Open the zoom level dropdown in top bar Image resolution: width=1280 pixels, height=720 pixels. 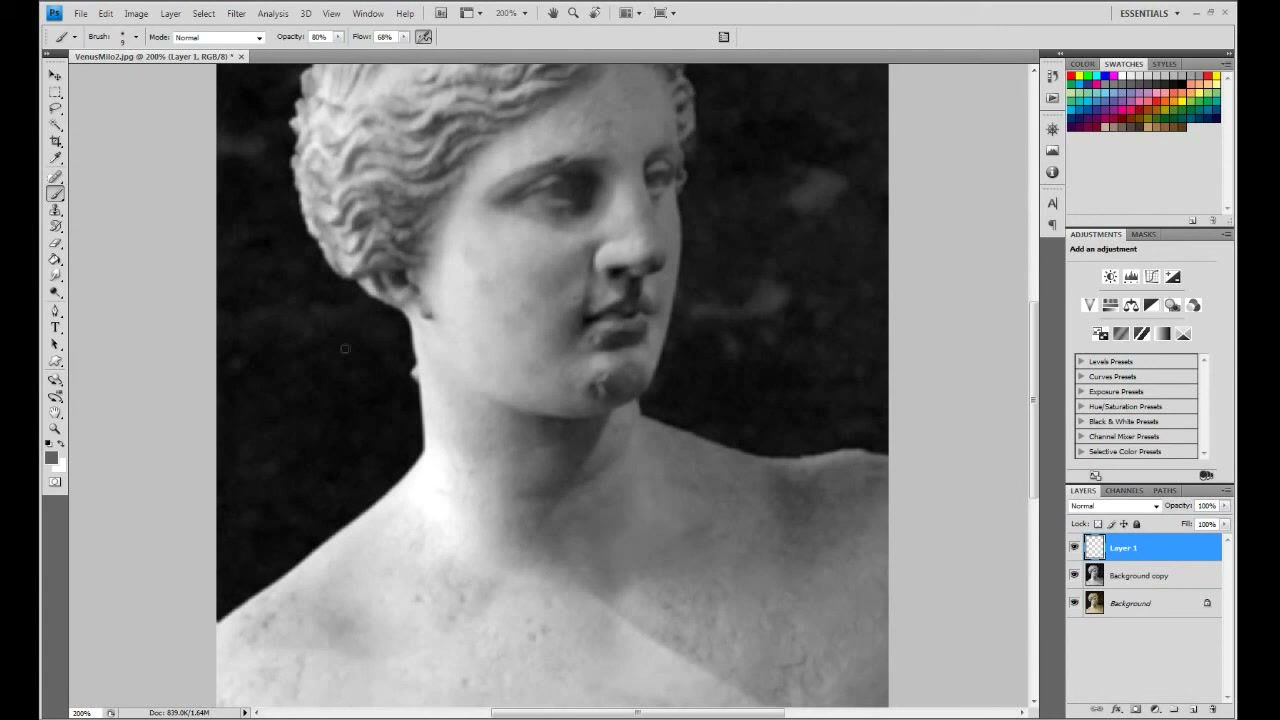(510, 13)
